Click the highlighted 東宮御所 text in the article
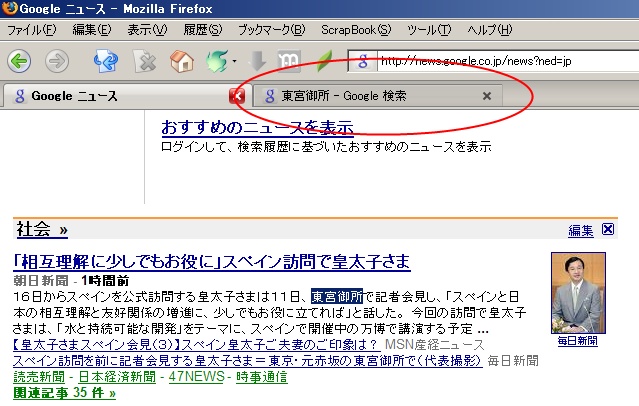639x406 pixels. coord(337,296)
